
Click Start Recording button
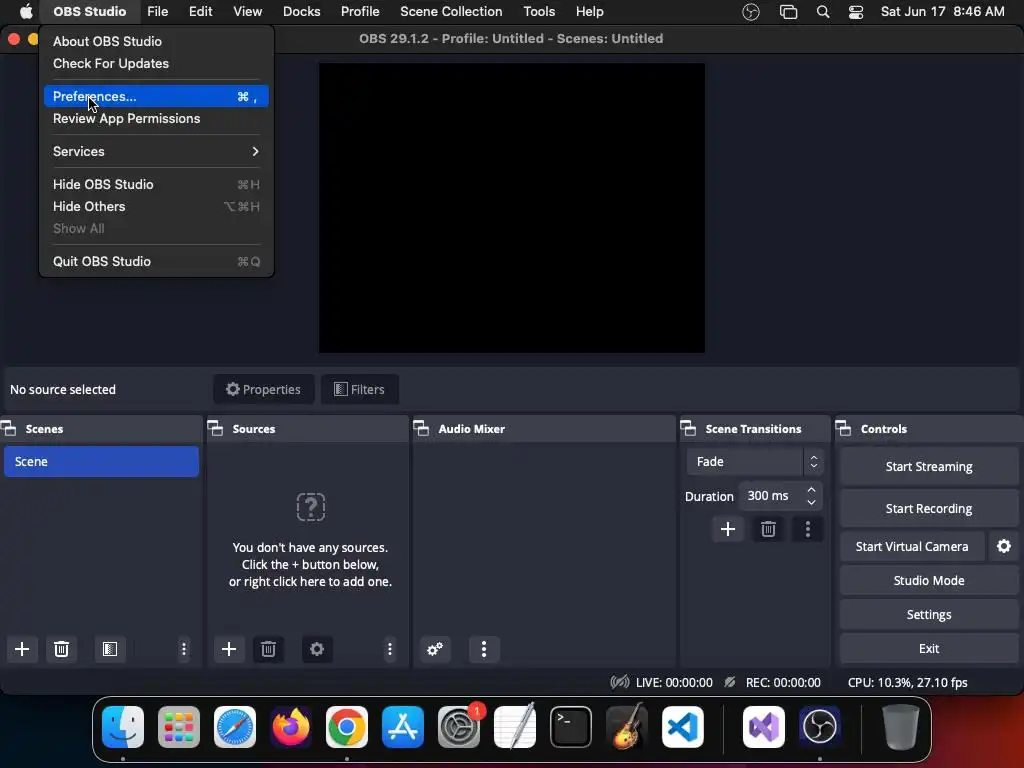tap(929, 508)
